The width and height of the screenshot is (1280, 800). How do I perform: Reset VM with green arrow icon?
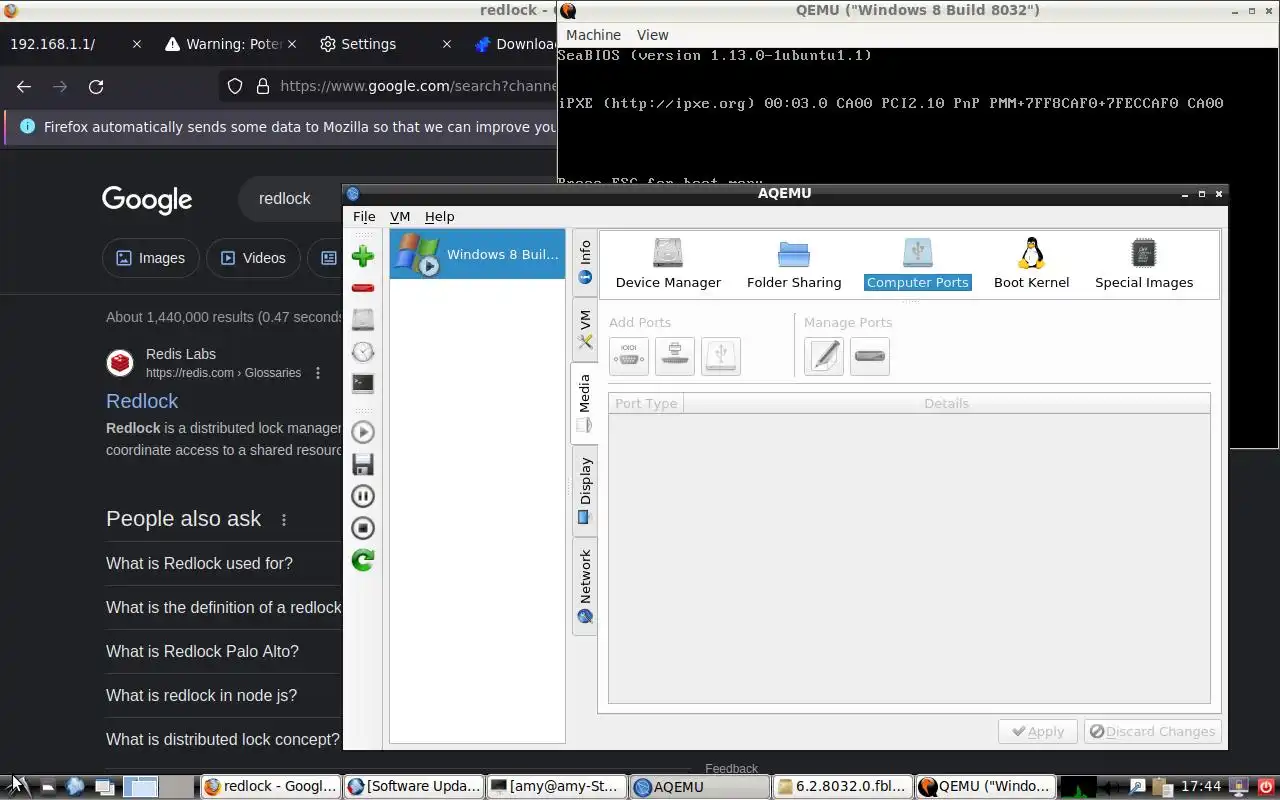[x=363, y=560]
